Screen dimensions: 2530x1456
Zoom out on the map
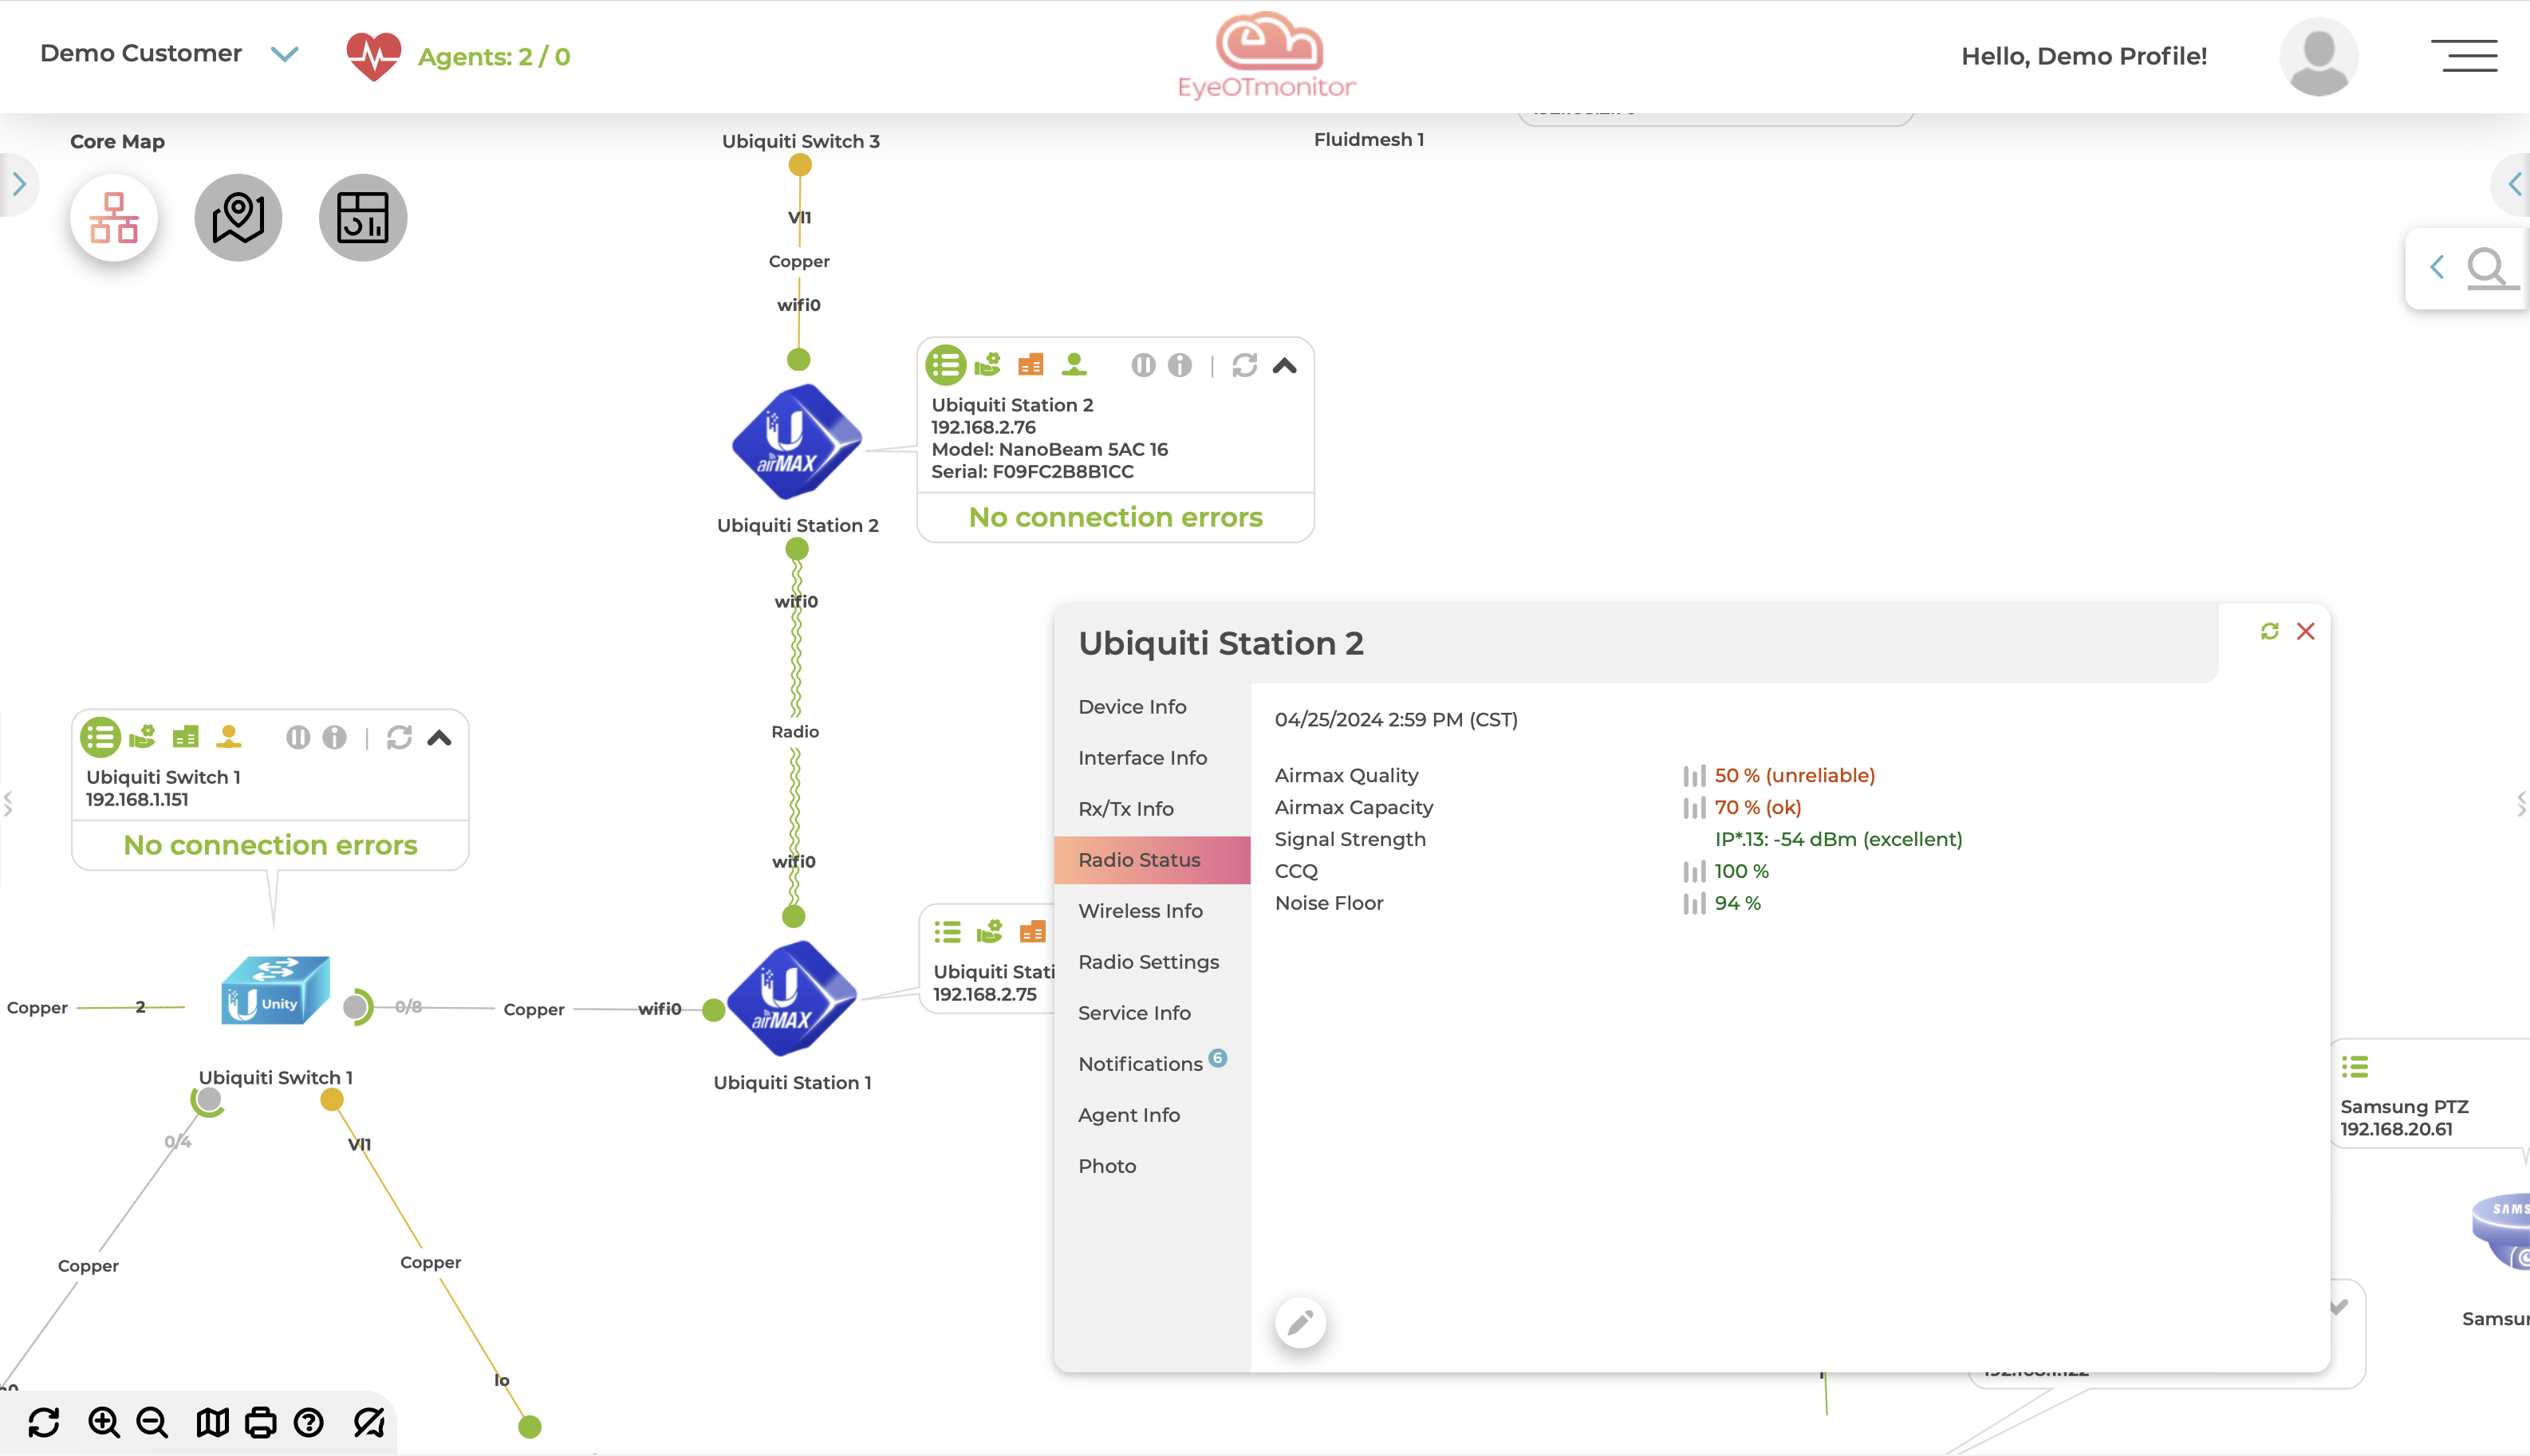(152, 1422)
